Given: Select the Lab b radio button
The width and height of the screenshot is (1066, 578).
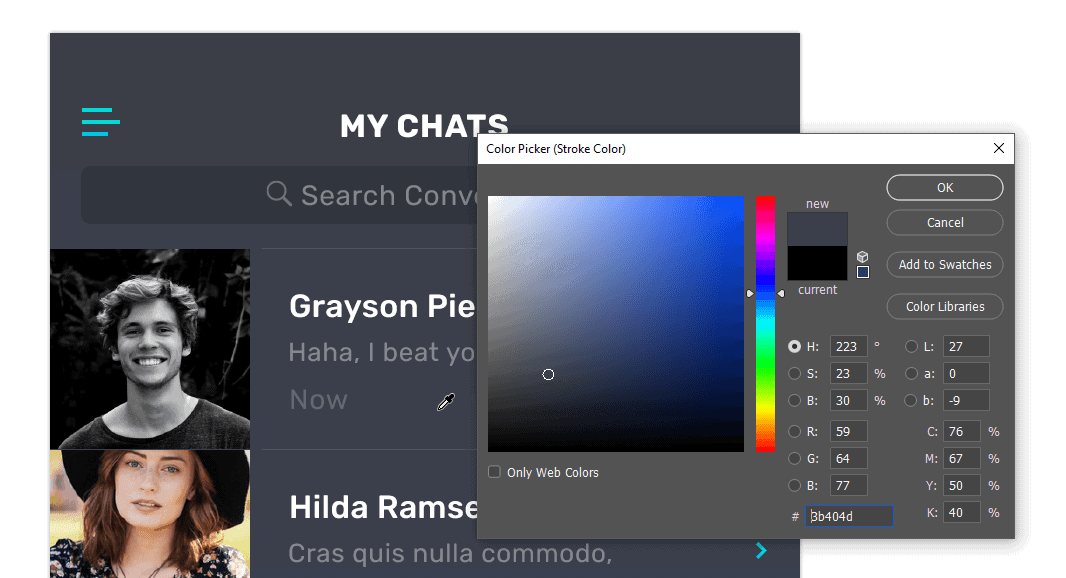Looking at the screenshot, I should [x=911, y=401].
